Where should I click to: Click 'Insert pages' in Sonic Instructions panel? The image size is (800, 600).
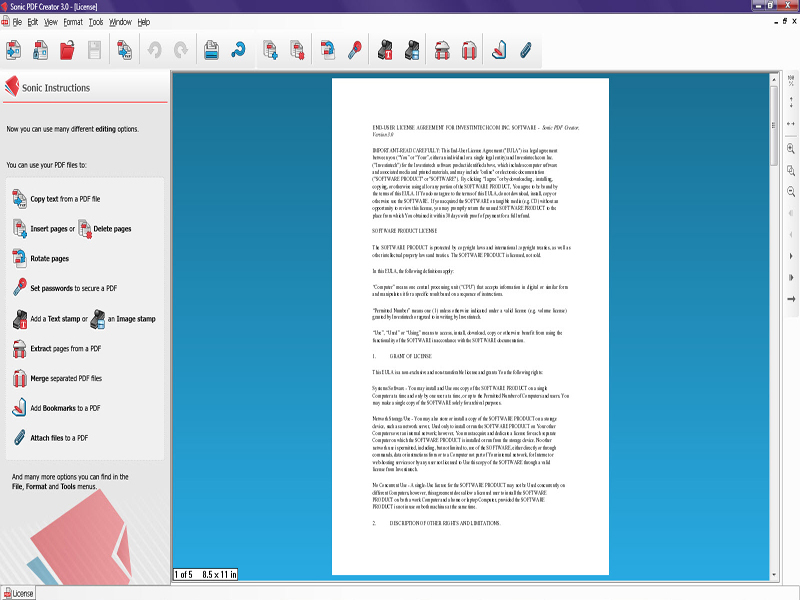[x=49, y=229]
